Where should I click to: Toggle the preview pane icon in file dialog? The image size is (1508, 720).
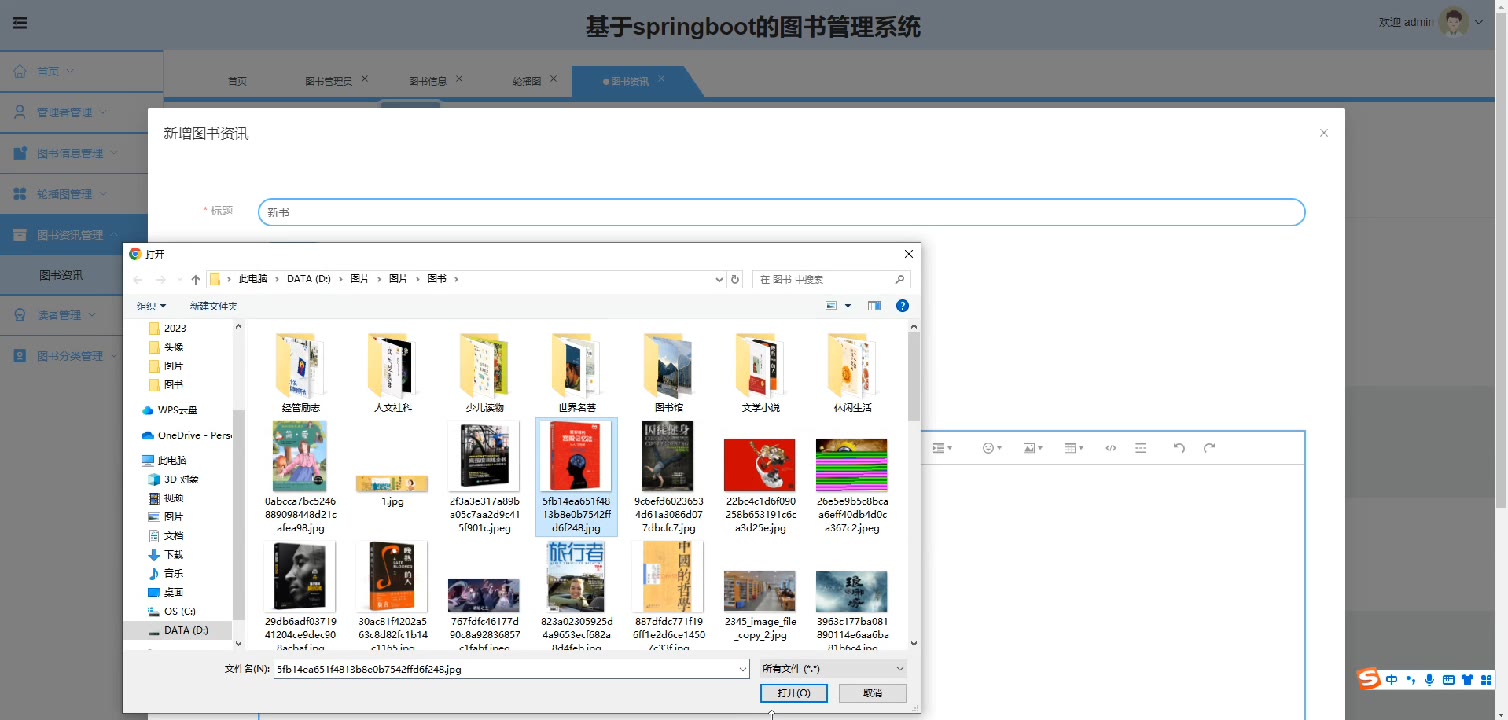(874, 306)
